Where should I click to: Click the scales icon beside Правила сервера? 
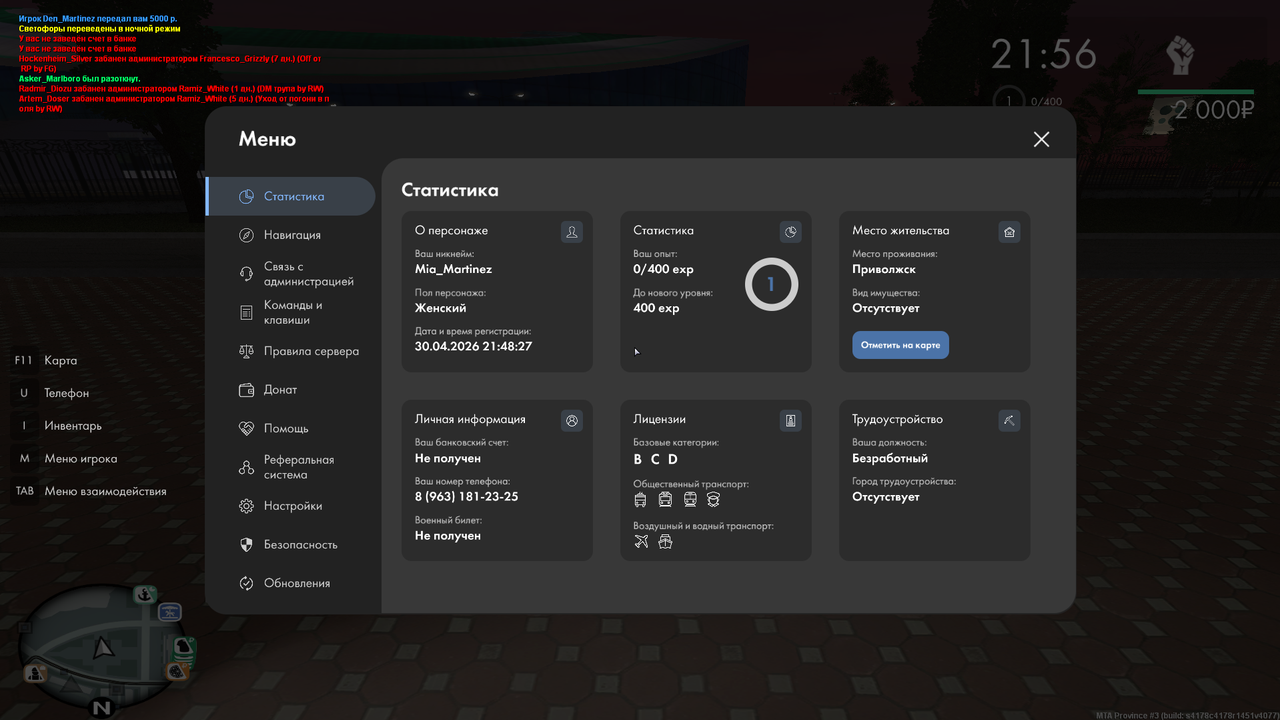(x=246, y=351)
